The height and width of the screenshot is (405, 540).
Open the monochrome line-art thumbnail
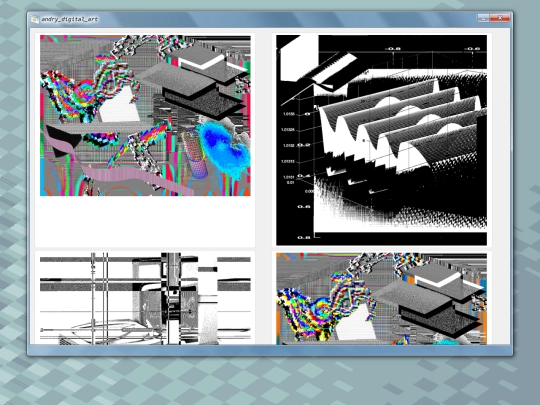tap(145, 299)
